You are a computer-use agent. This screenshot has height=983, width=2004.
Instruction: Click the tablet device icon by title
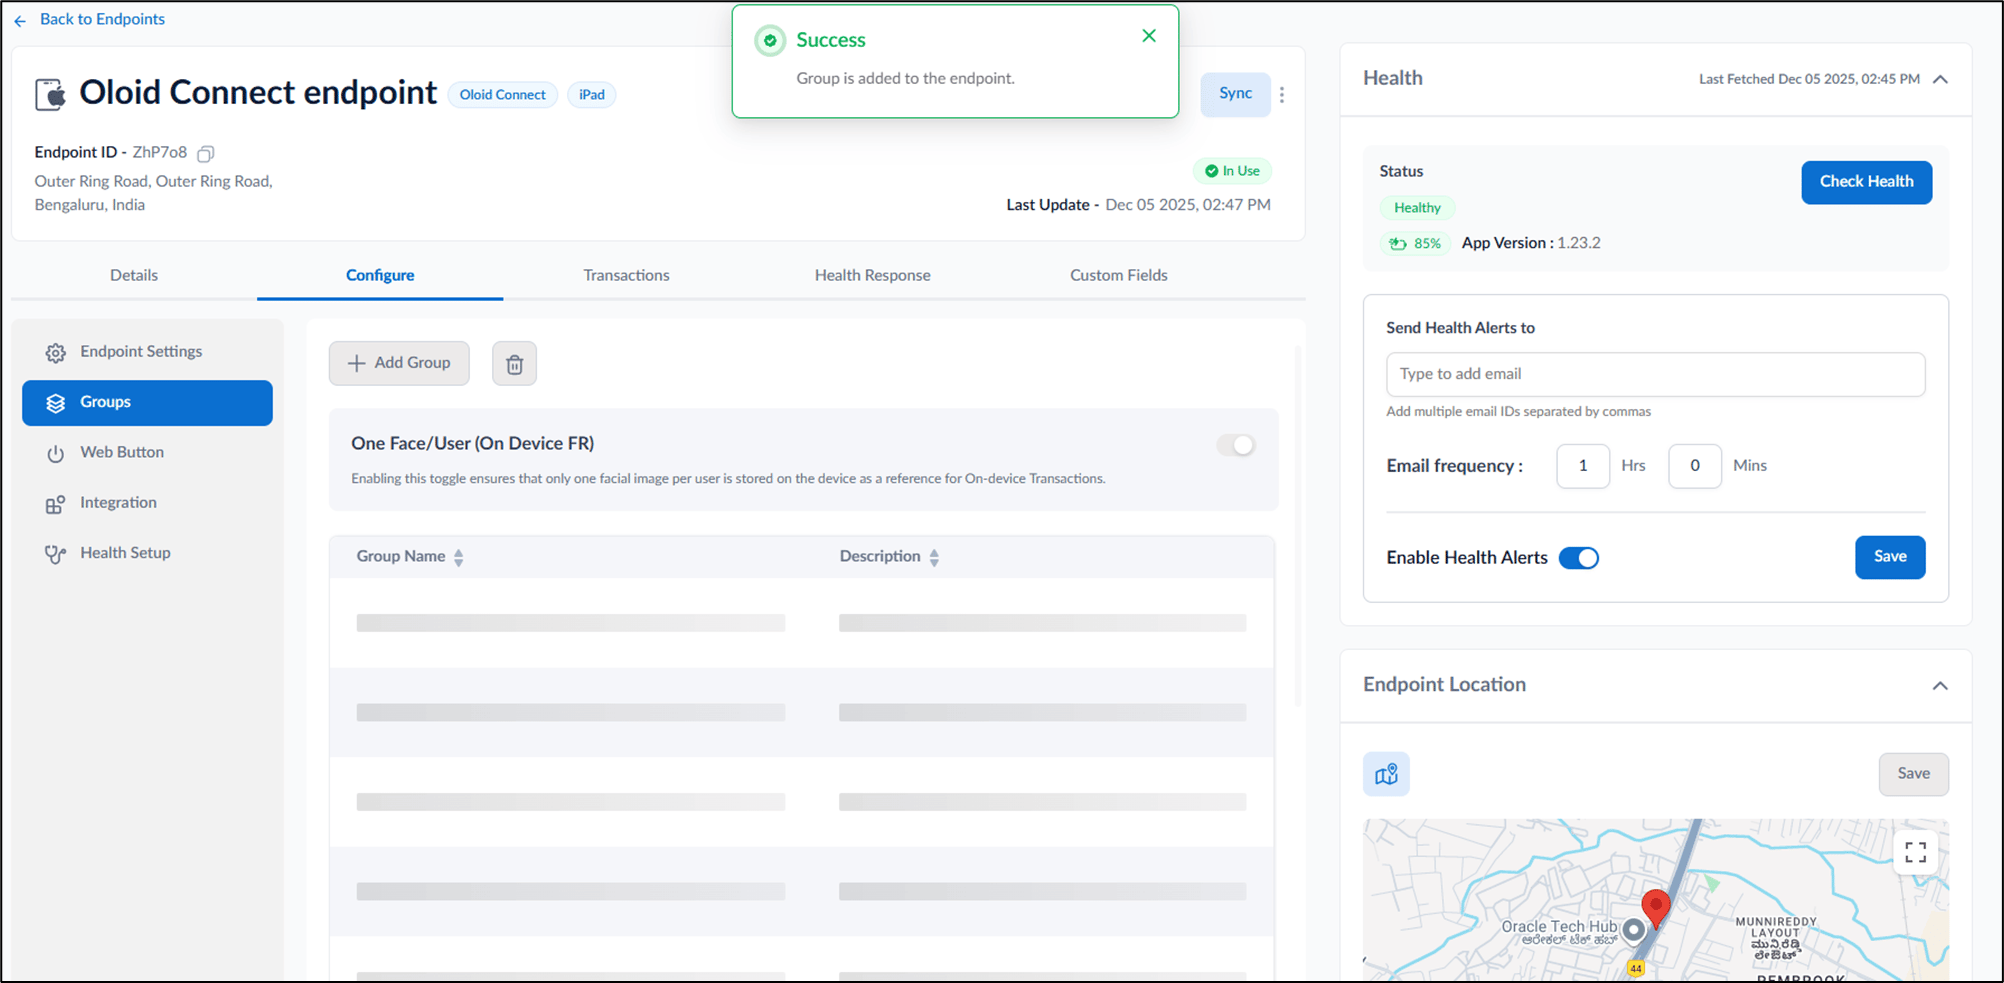click(x=50, y=94)
